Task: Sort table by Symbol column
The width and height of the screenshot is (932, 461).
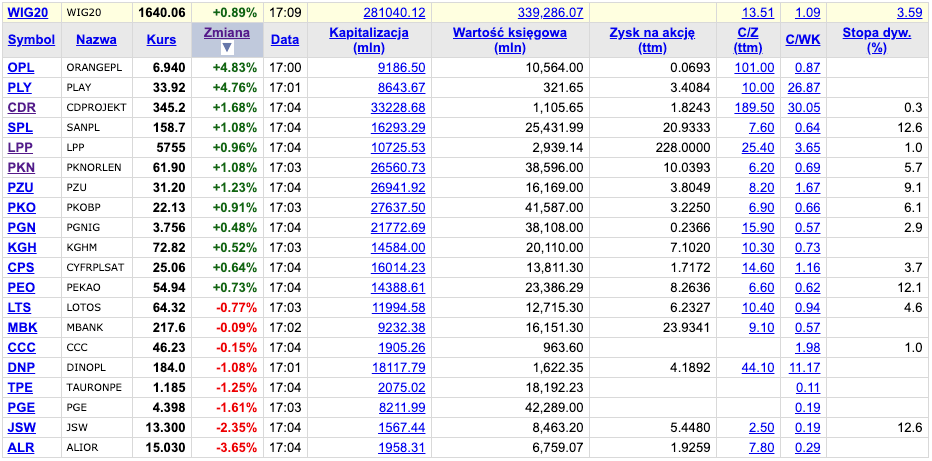Action: coord(31,40)
